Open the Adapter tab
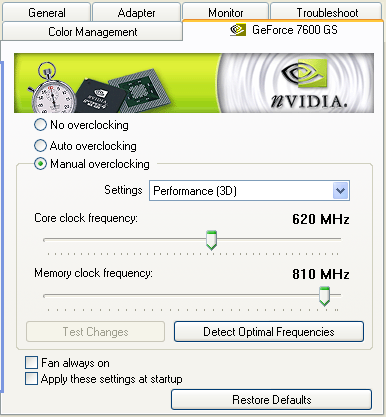The width and height of the screenshot is (386, 417). click(136, 12)
